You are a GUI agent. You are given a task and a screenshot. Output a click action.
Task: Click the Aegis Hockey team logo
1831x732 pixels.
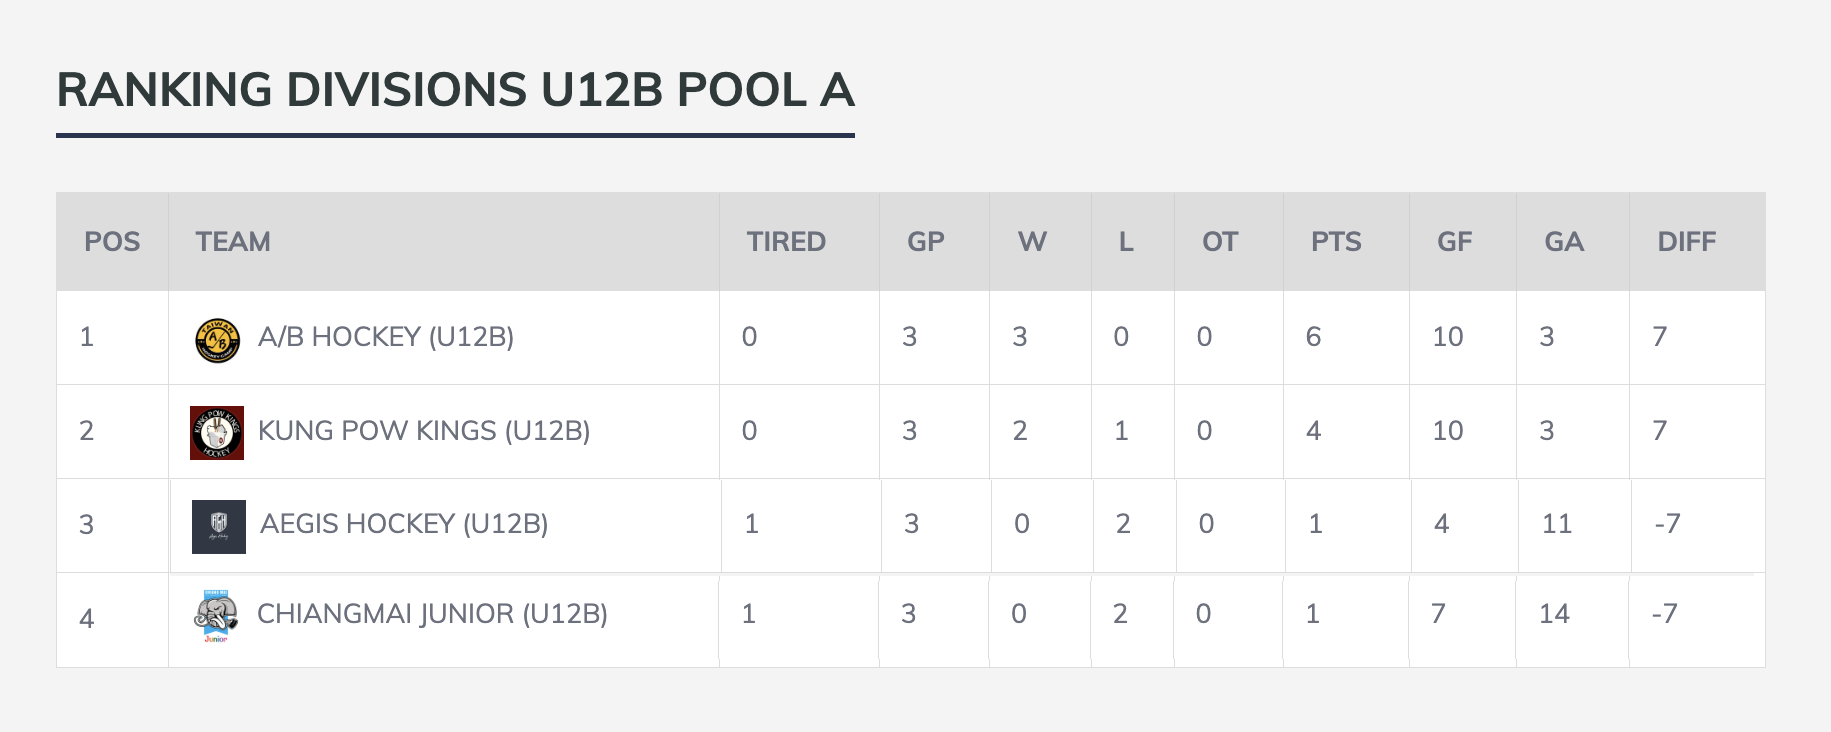coord(219,526)
